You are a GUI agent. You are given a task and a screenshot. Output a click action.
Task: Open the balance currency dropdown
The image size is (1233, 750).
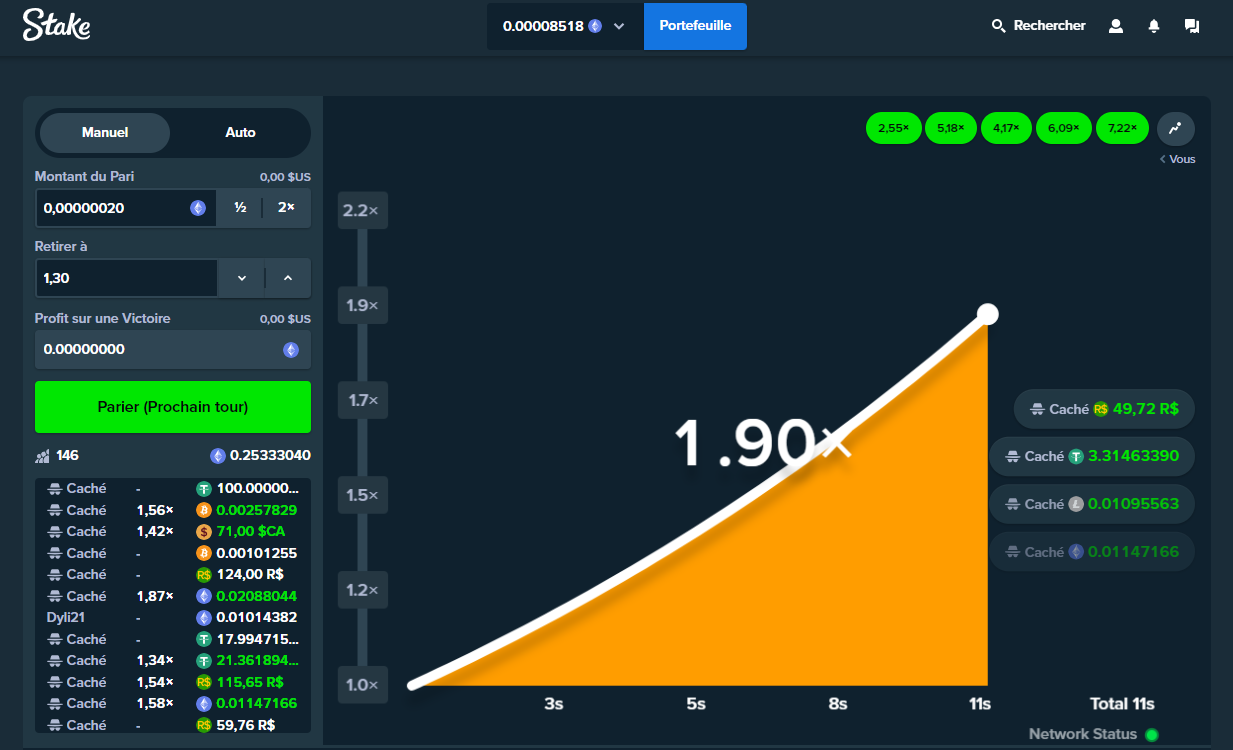coord(619,26)
